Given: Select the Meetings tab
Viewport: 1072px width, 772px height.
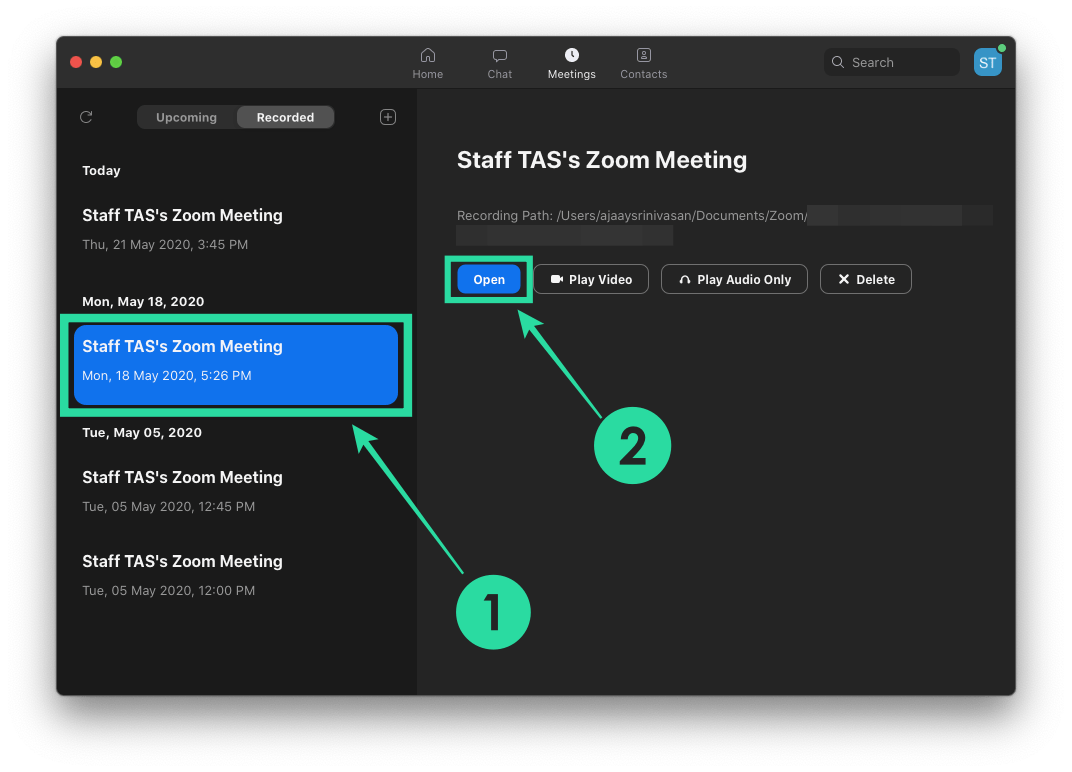Looking at the screenshot, I should 572,63.
